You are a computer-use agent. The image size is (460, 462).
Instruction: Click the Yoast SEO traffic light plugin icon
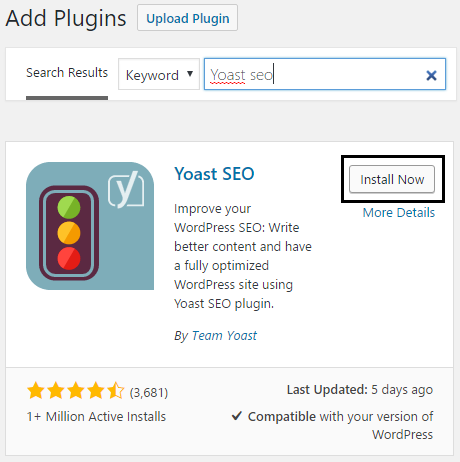[x=90, y=226]
